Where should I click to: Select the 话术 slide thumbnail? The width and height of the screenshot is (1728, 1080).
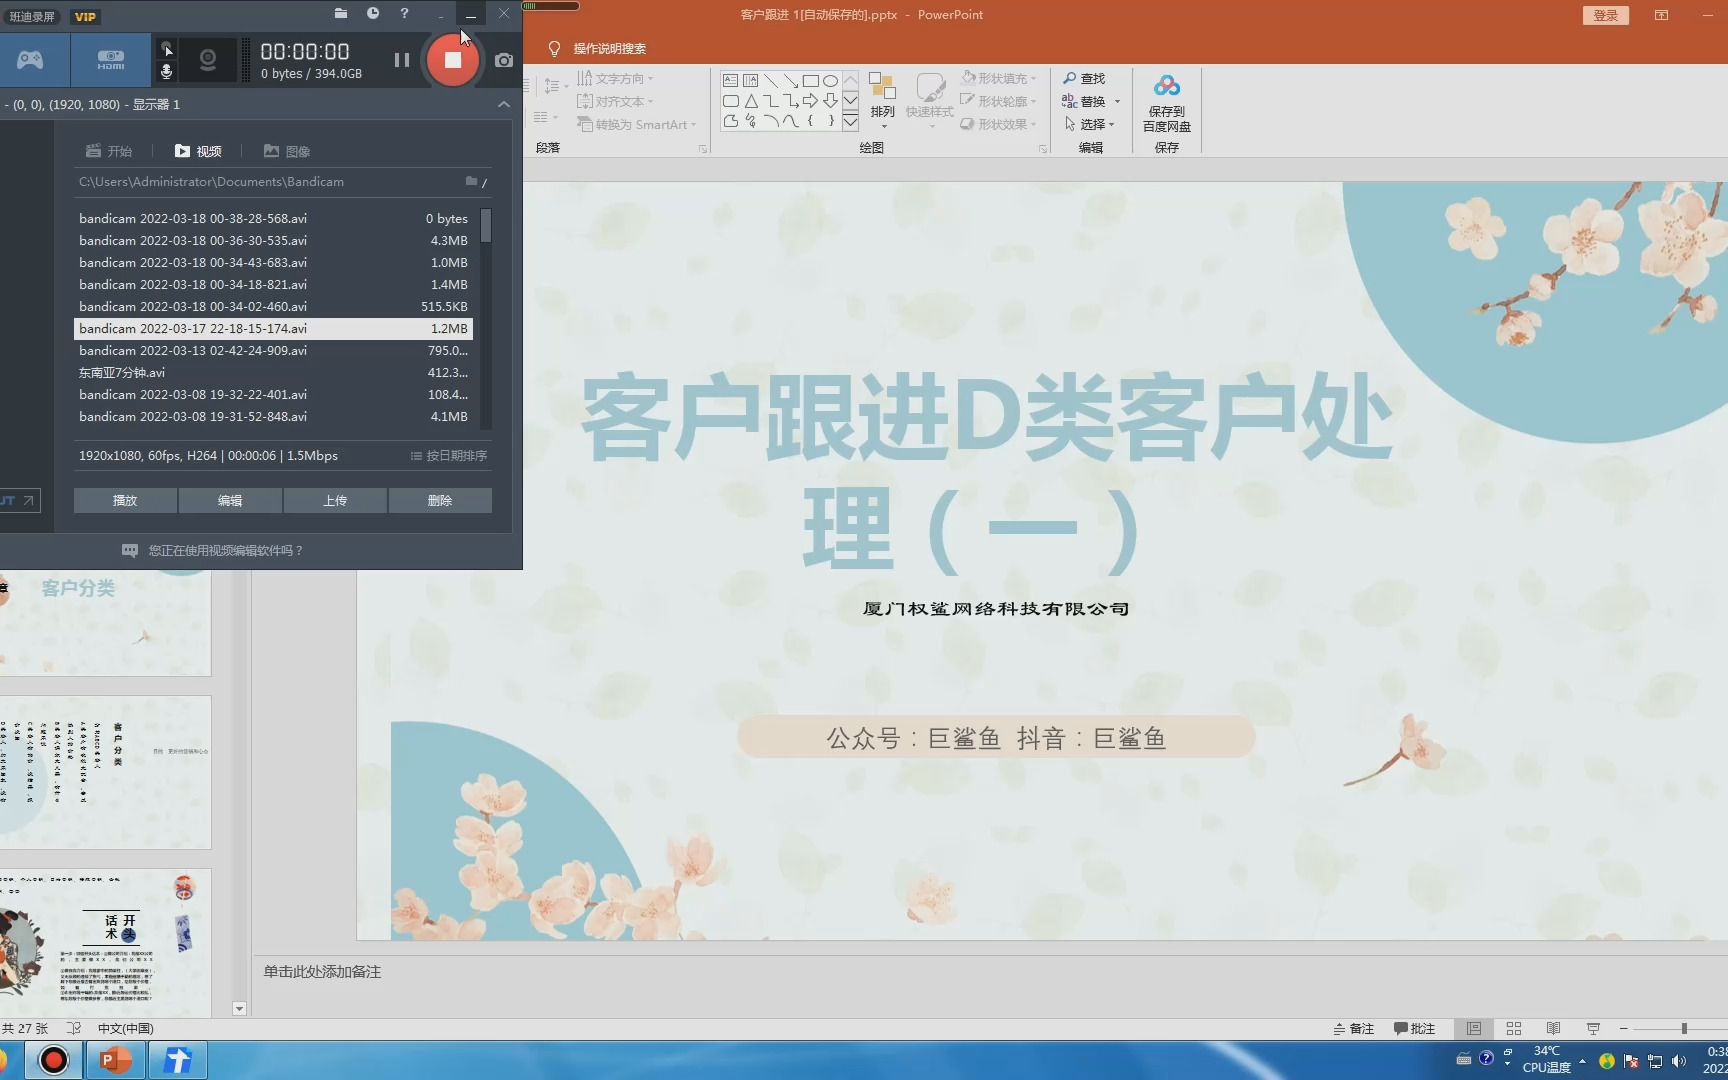[x=105, y=943]
